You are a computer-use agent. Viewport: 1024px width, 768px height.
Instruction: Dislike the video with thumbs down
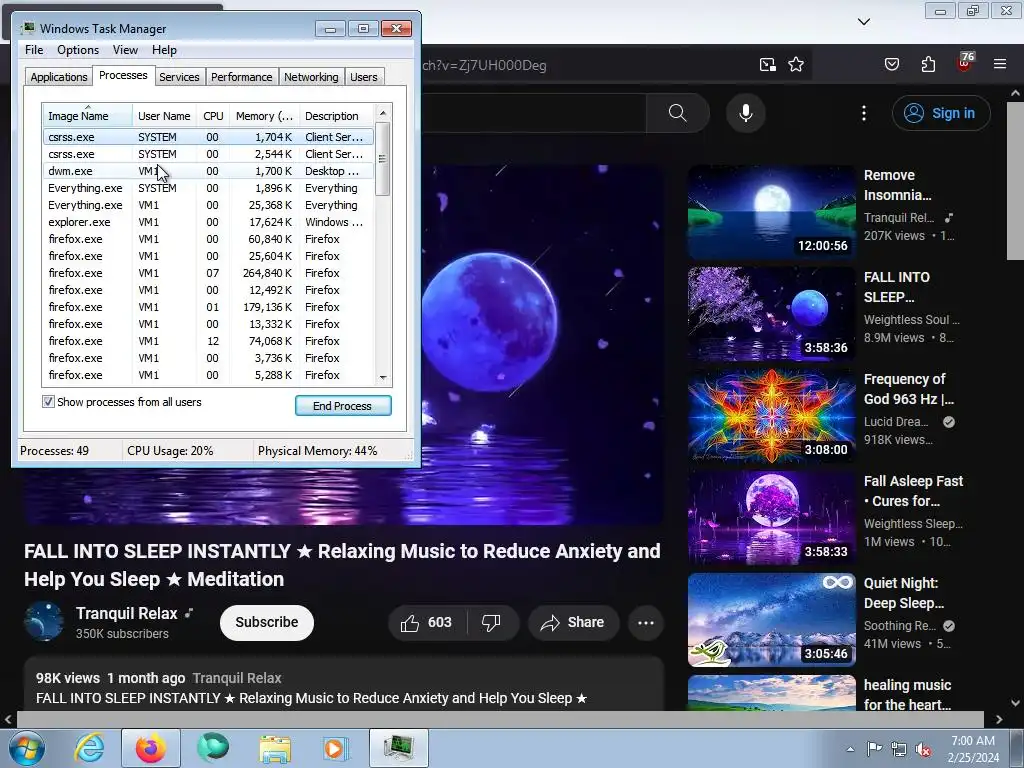pos(491,622)
